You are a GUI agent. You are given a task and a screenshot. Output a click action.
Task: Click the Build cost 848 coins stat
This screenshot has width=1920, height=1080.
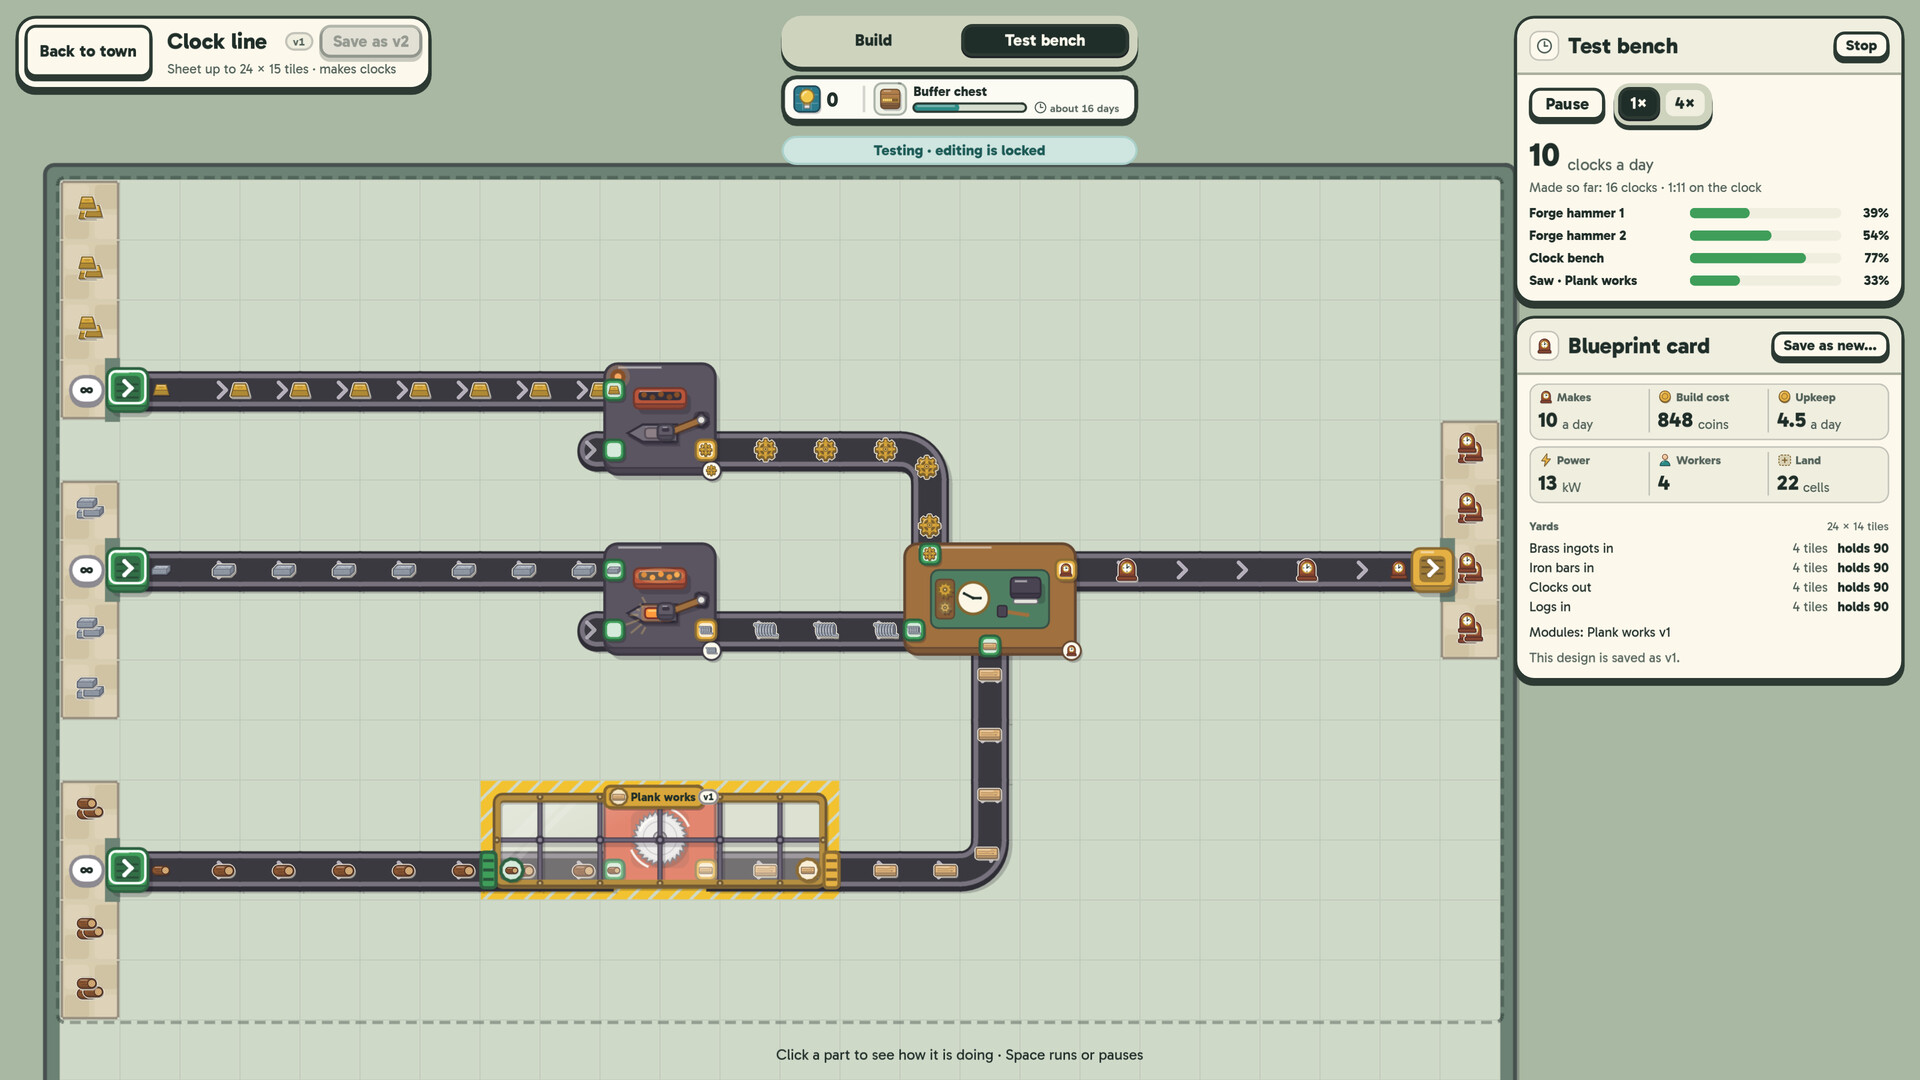1707,411
